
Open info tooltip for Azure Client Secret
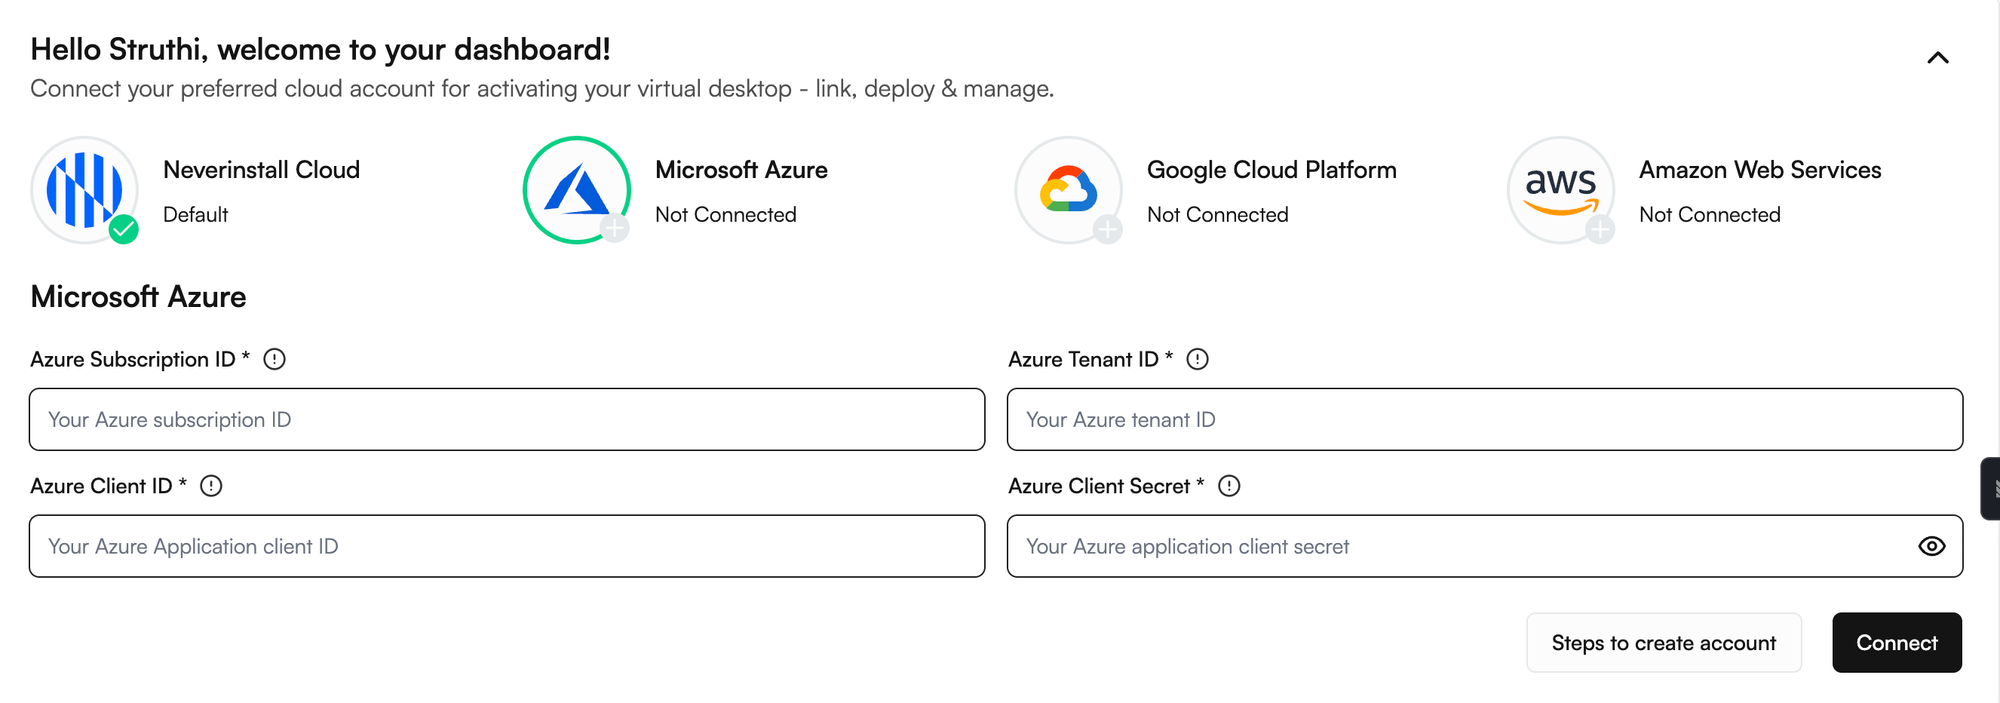1229,486
